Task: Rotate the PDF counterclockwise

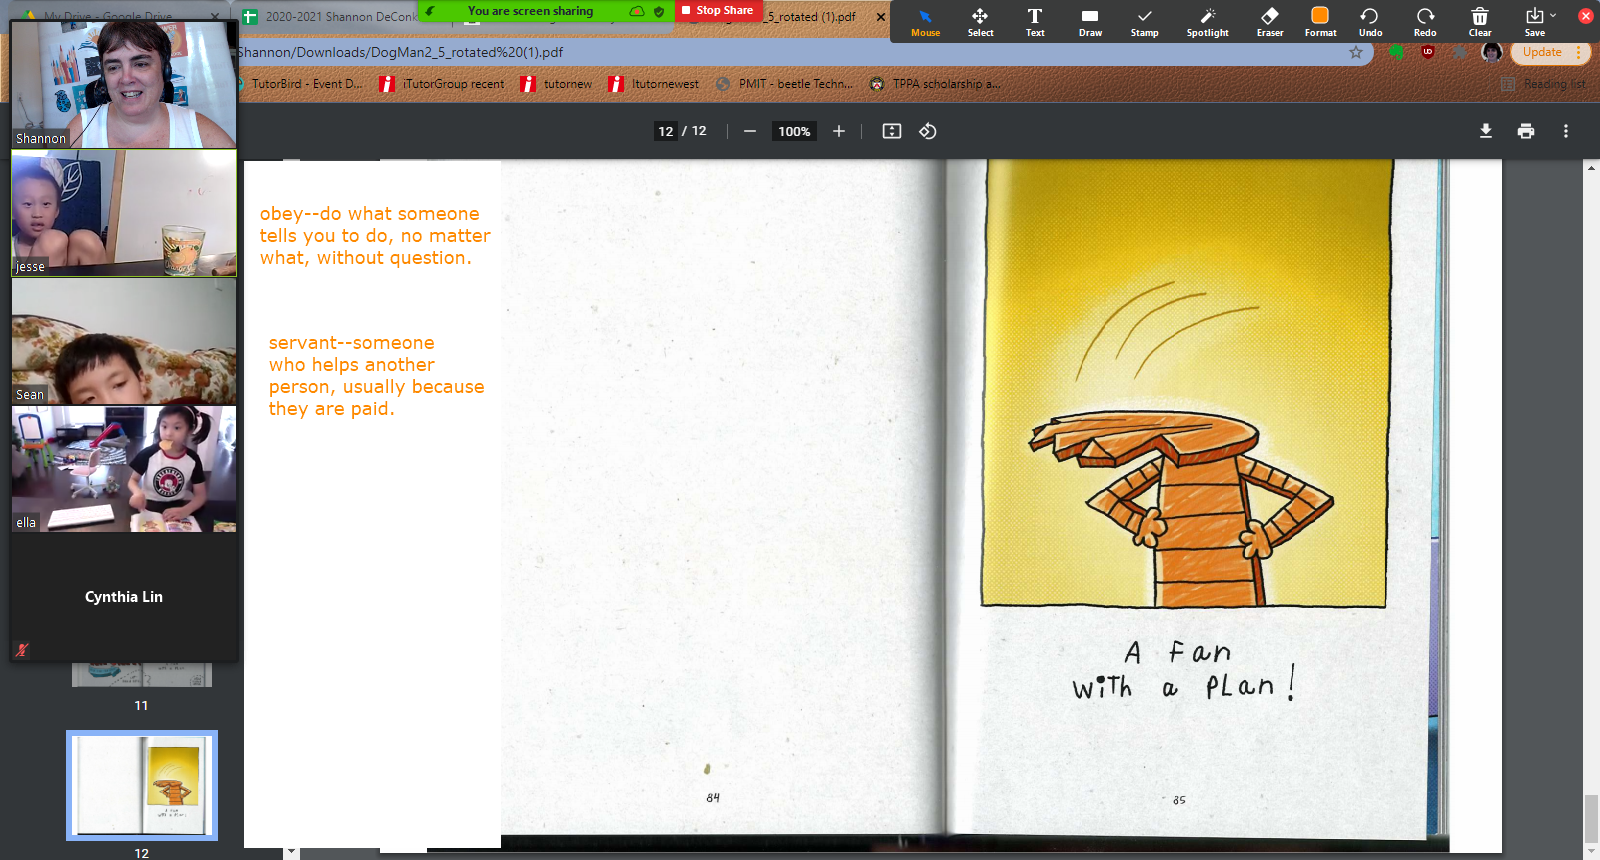Action: coord(928,131)
